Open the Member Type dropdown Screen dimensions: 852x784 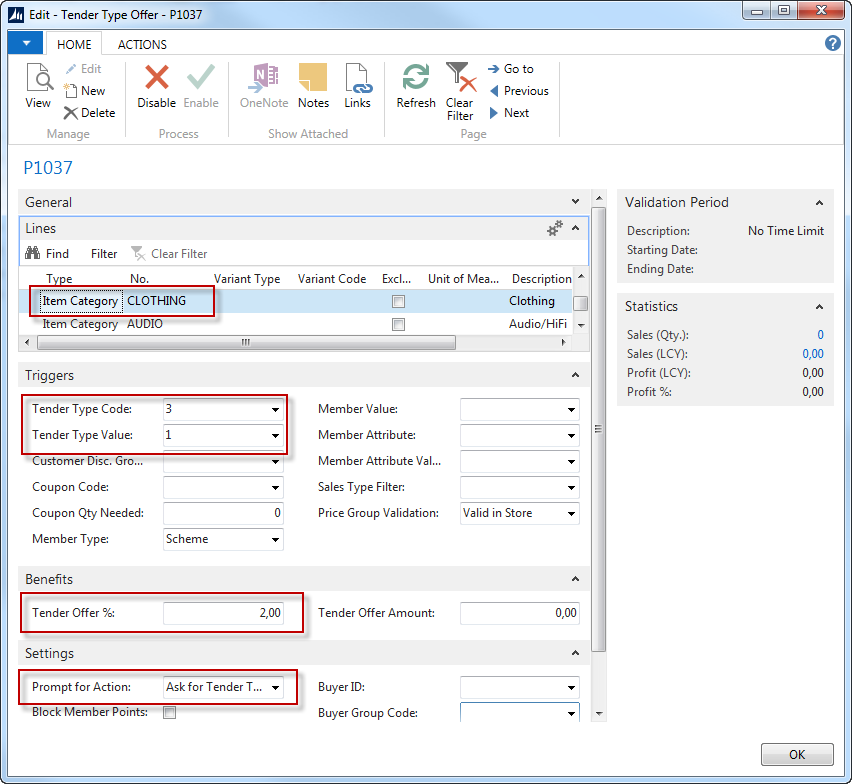[275, 540]
